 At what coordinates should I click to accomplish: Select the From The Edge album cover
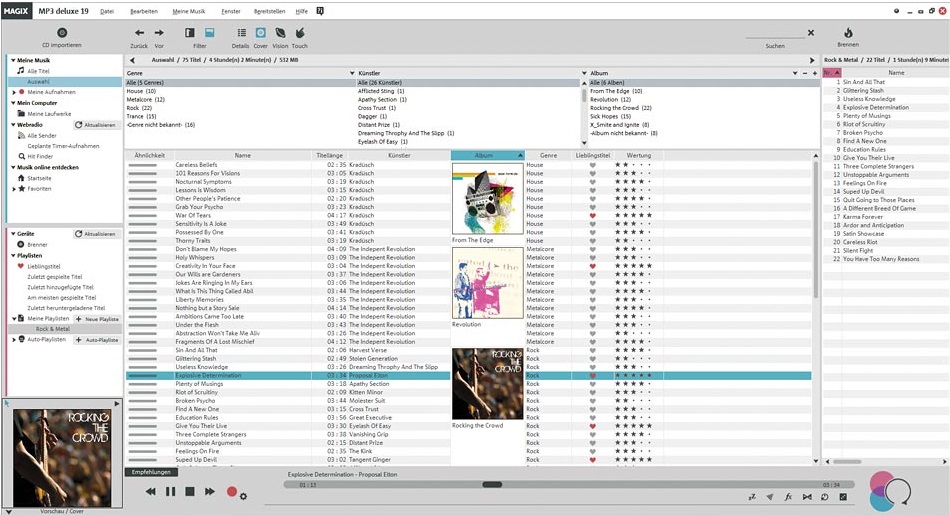coord(487,199)
